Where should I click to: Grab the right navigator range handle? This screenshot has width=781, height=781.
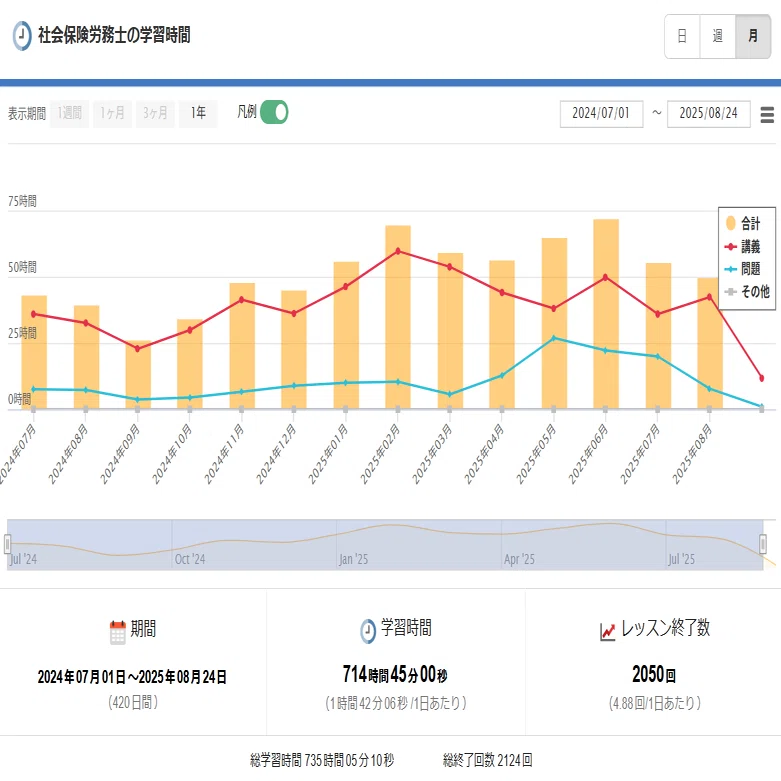click(x=763, y=544)
